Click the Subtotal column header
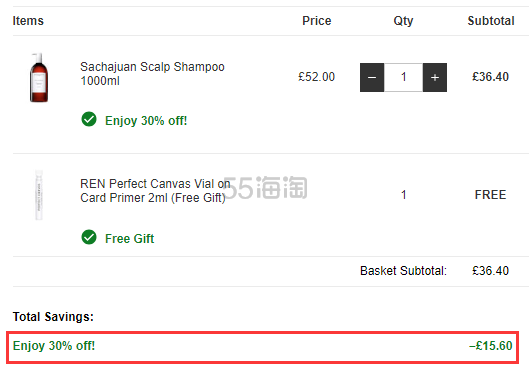The height and width of the screenshot is (375, 529). 491,21
